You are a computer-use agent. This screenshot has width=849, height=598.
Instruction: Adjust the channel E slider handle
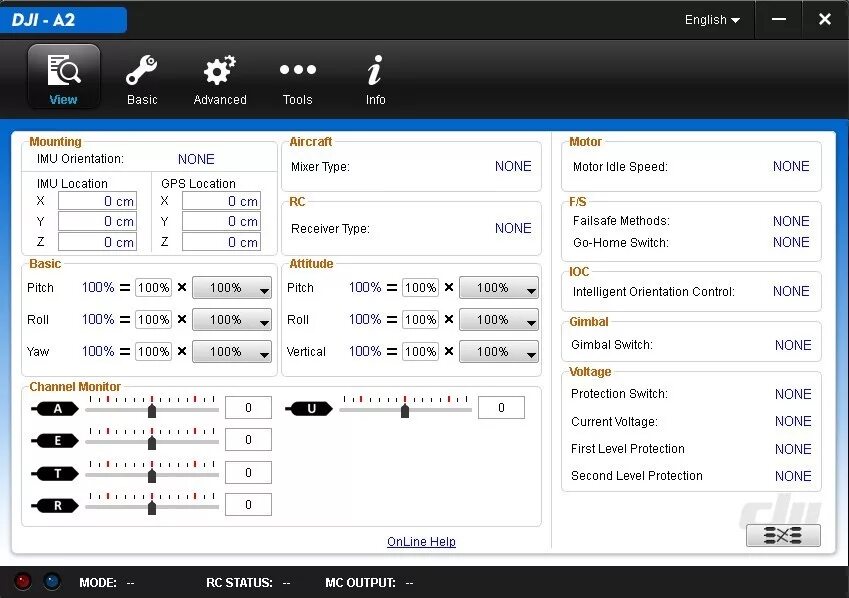pos(152,443)
